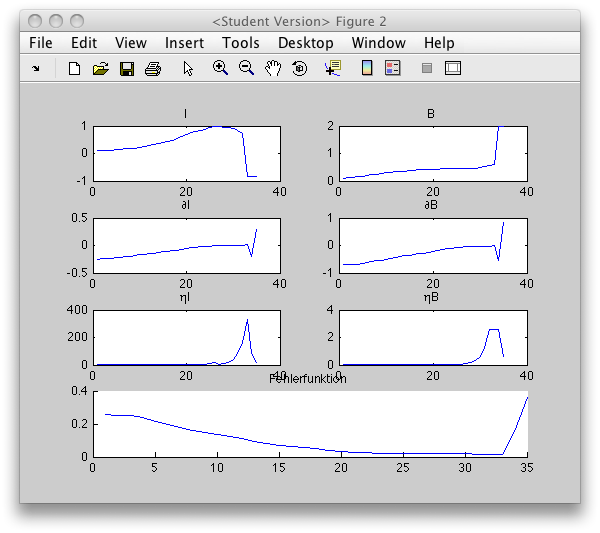Click the New Figure toolbar icon

click(74, 69)
